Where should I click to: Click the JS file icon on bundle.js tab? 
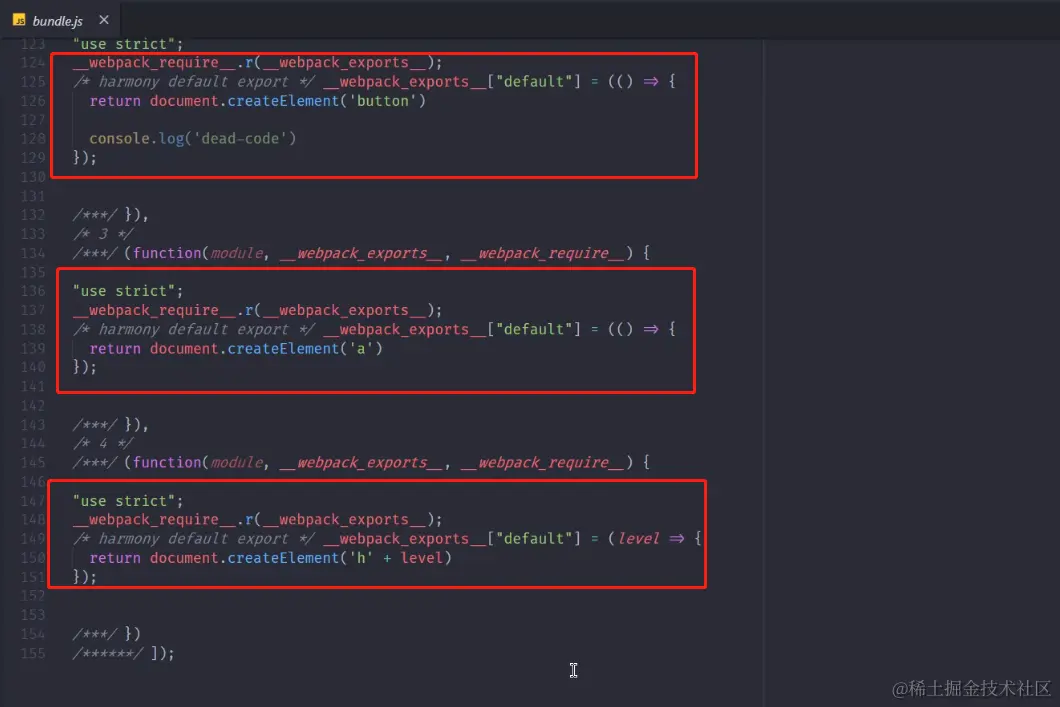click(19, 20)
